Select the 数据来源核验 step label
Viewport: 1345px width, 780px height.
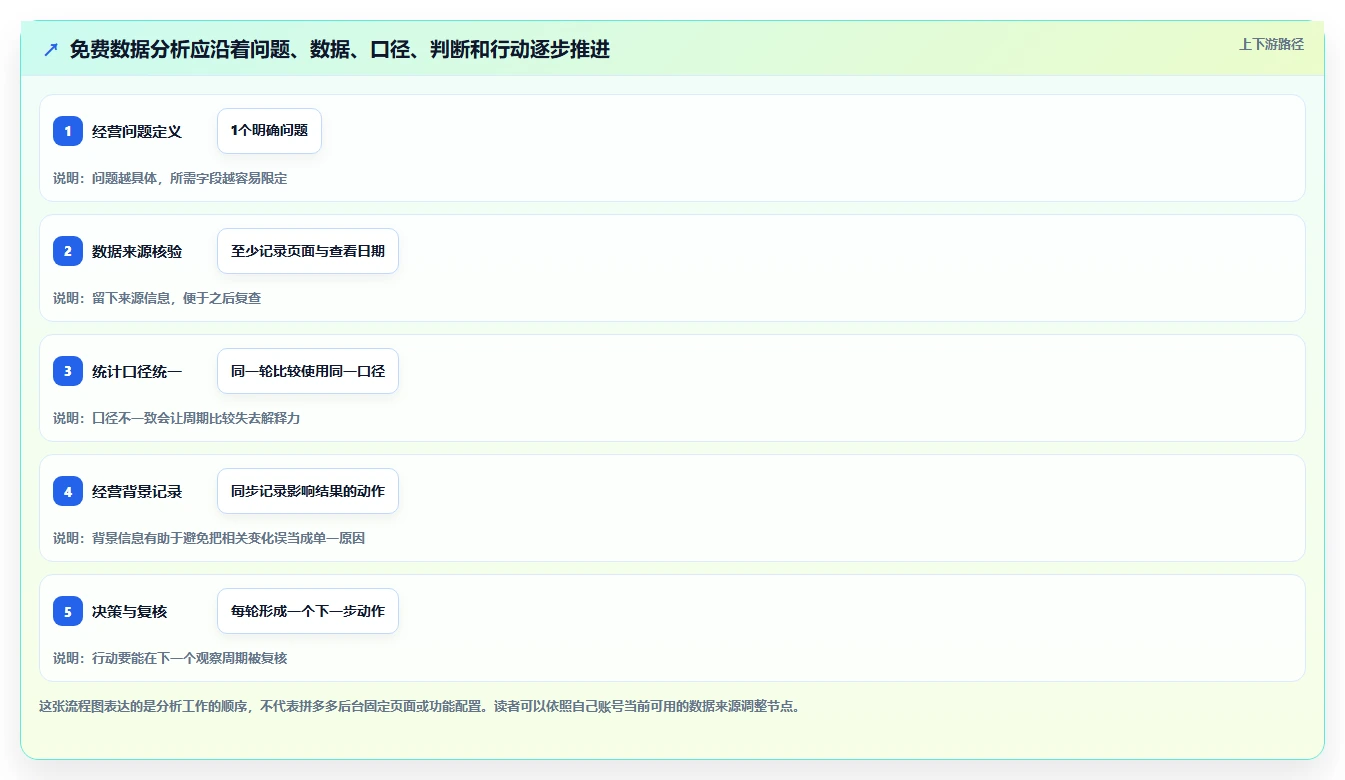pos(137,251)
